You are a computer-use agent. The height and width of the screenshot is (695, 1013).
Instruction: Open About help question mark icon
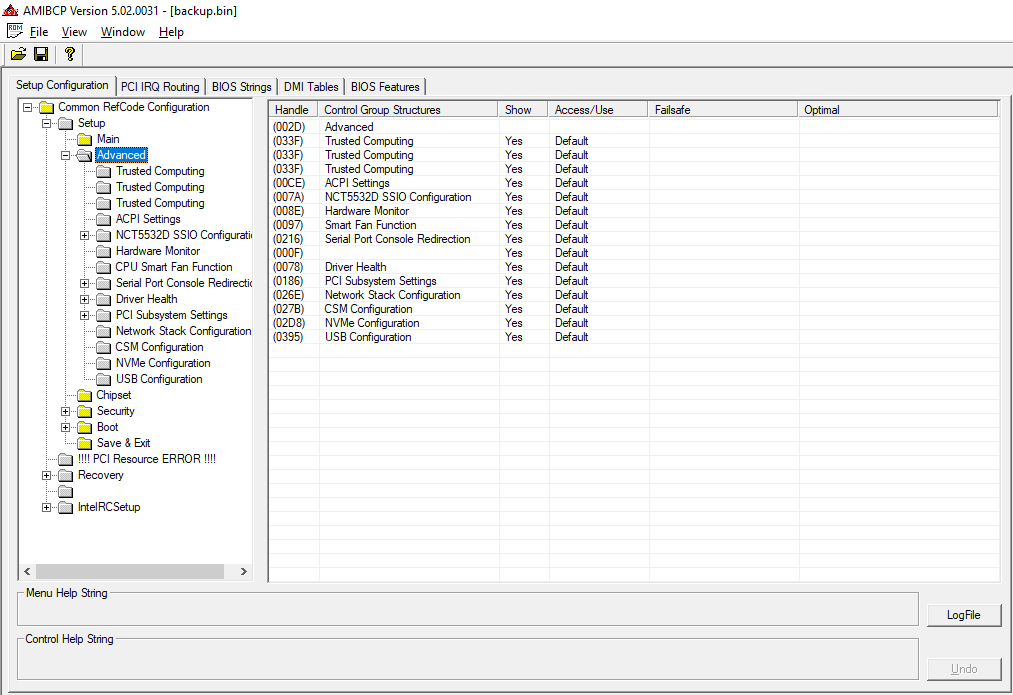(x=69, y=54)
